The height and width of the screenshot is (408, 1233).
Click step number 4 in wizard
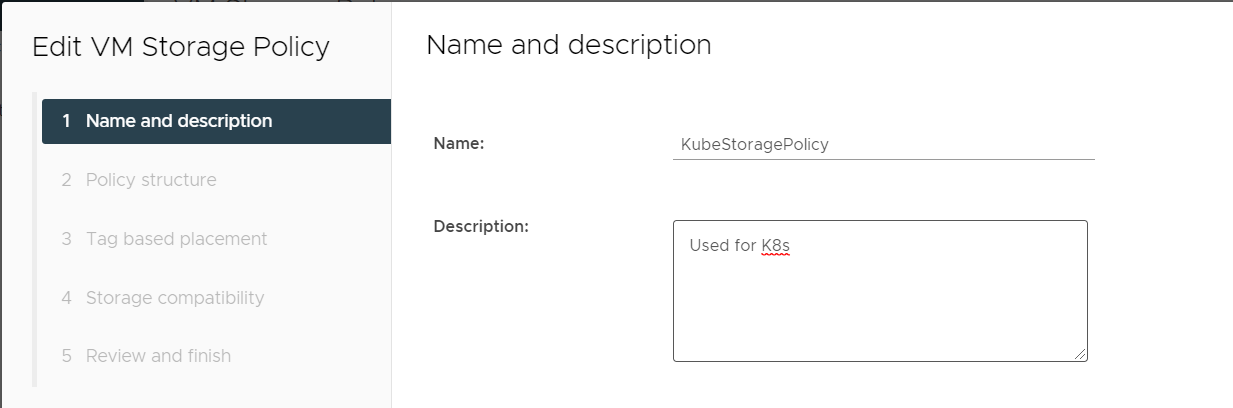(x=66, y=297)
